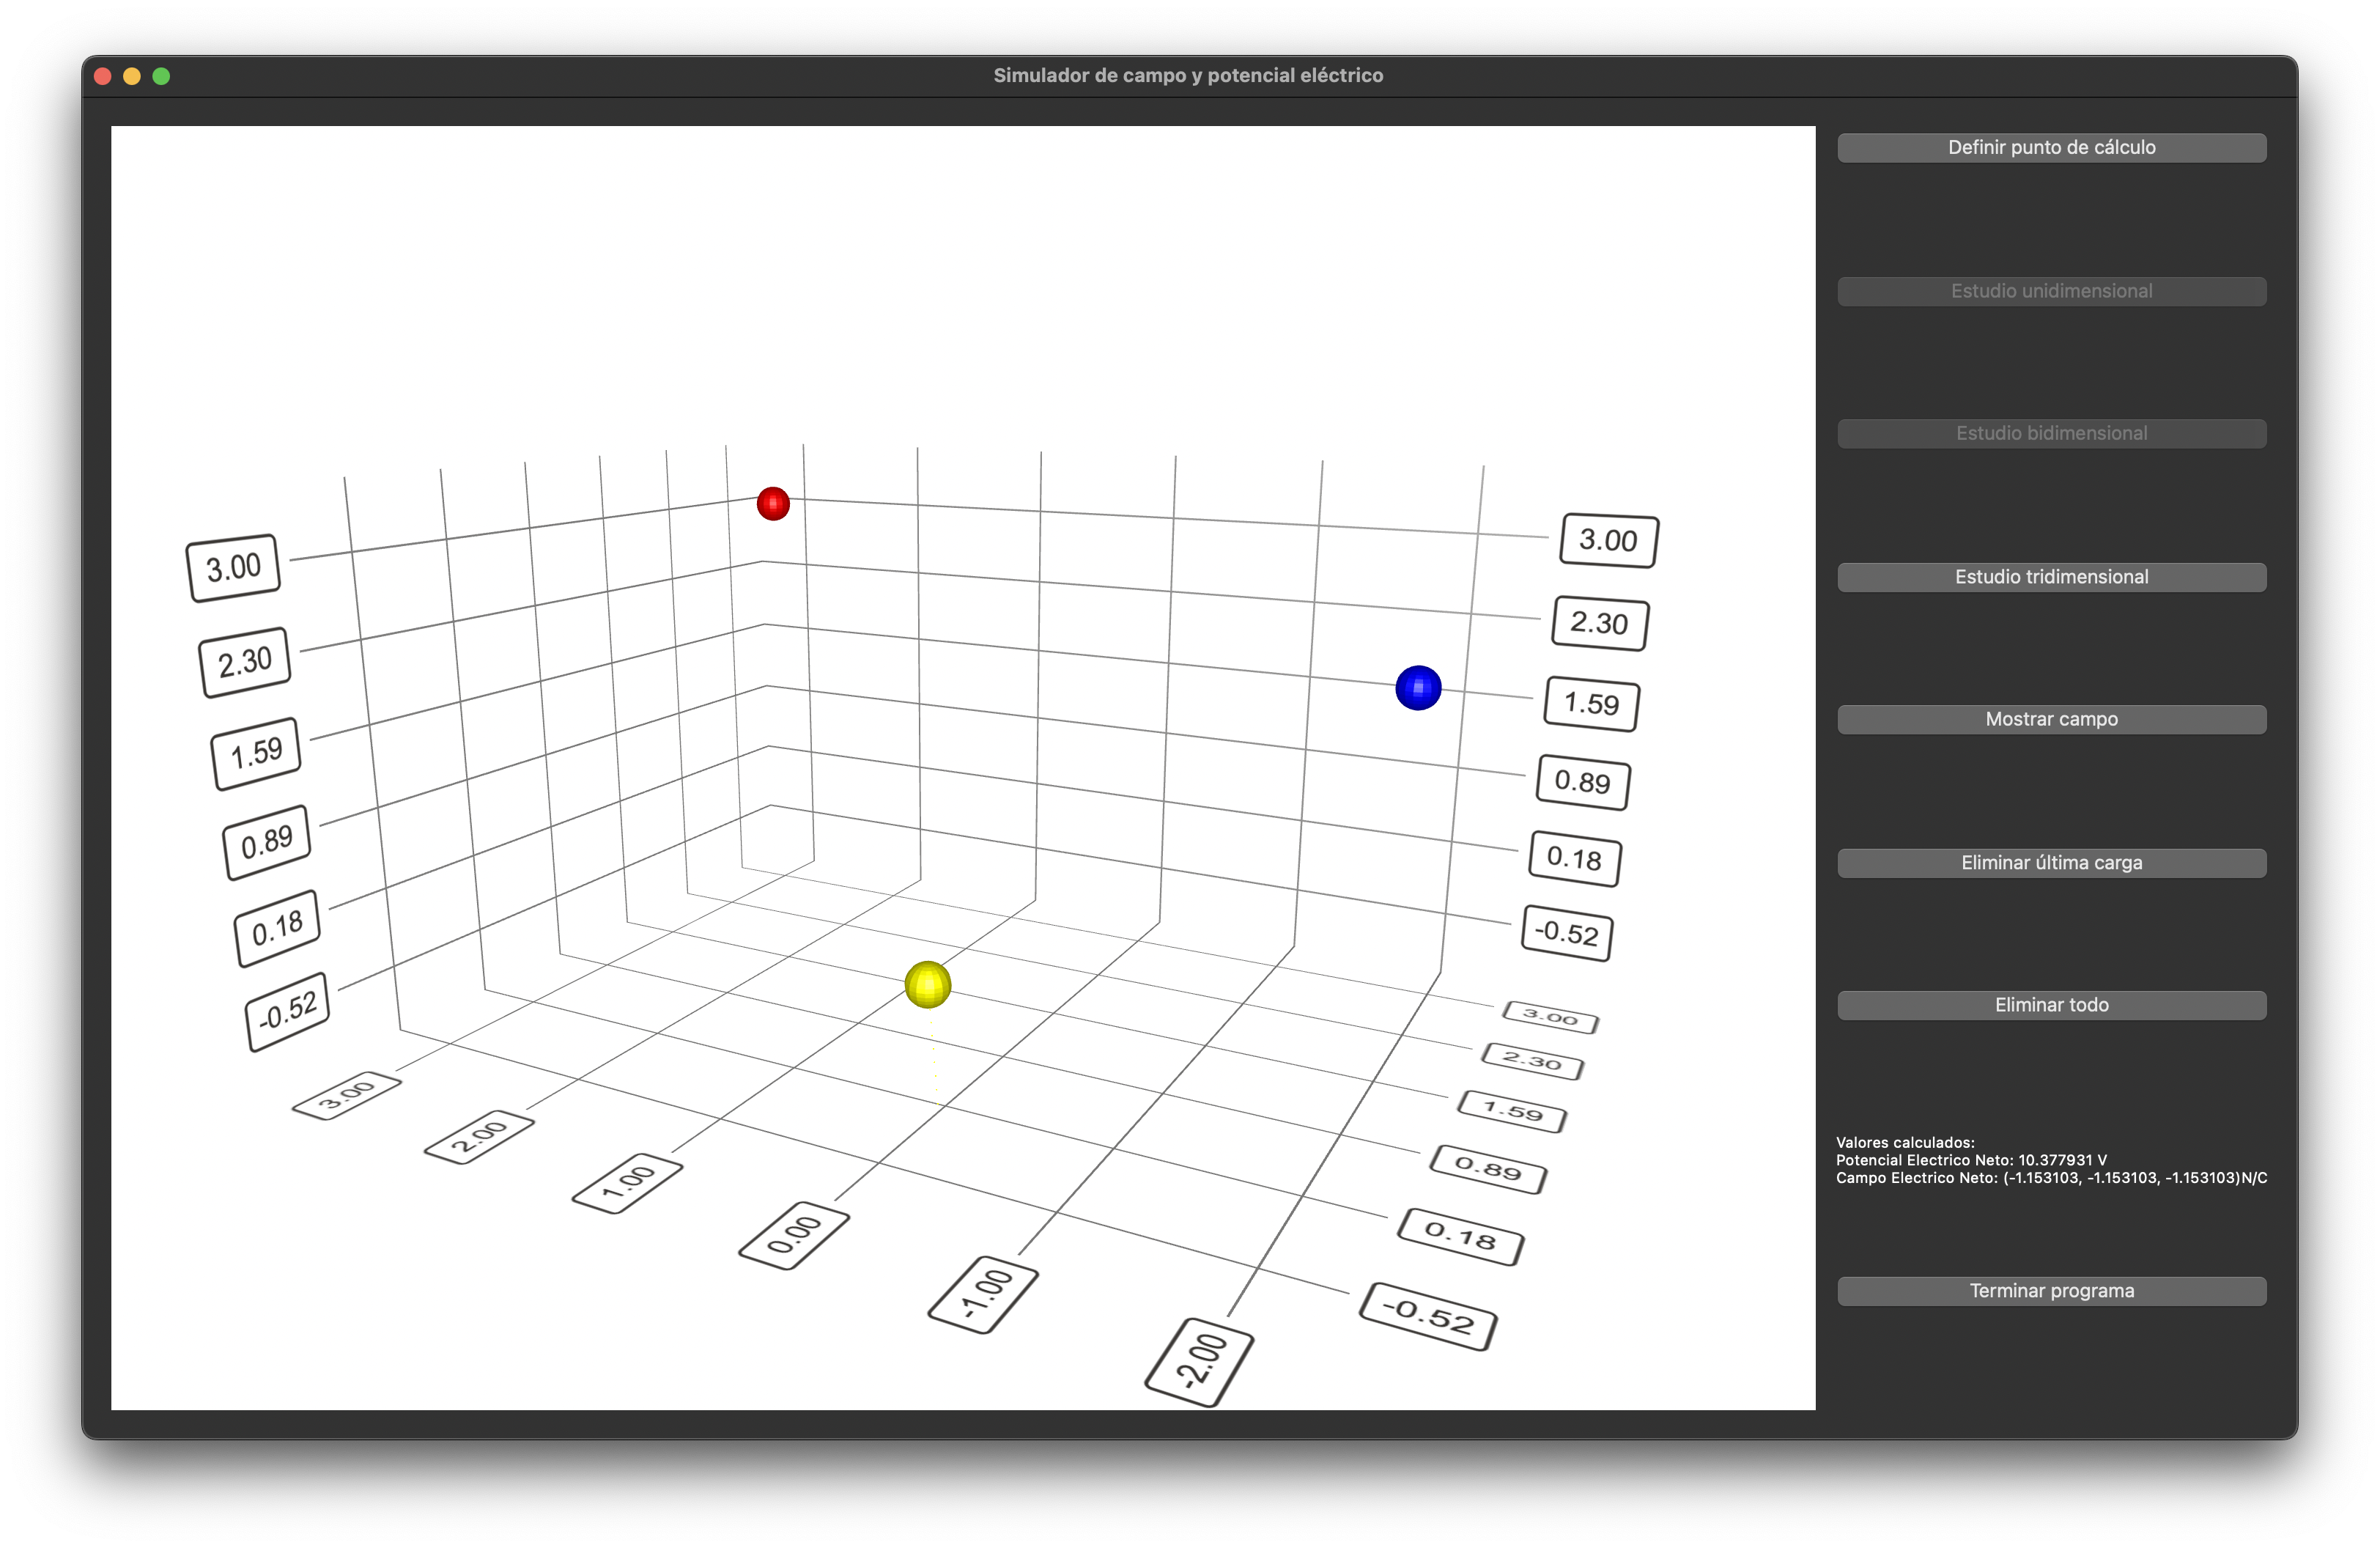Click the green fullscreen window button
Viewport: 2380px width, 1548px height.
(x=161, y=77)
